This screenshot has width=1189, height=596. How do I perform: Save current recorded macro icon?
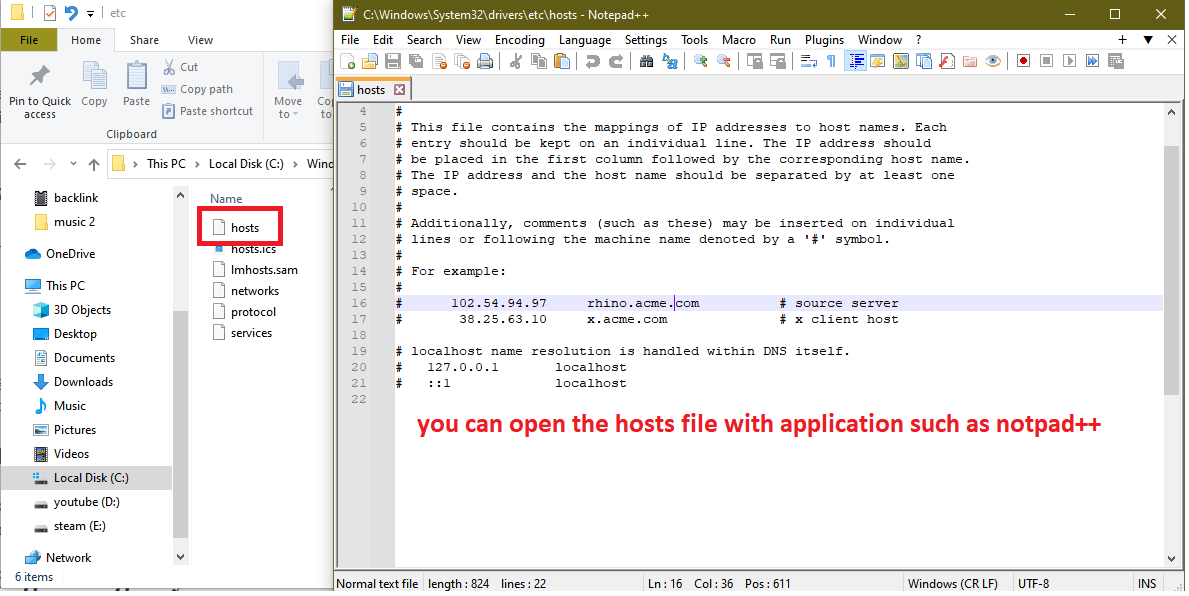click(1115, 61)
